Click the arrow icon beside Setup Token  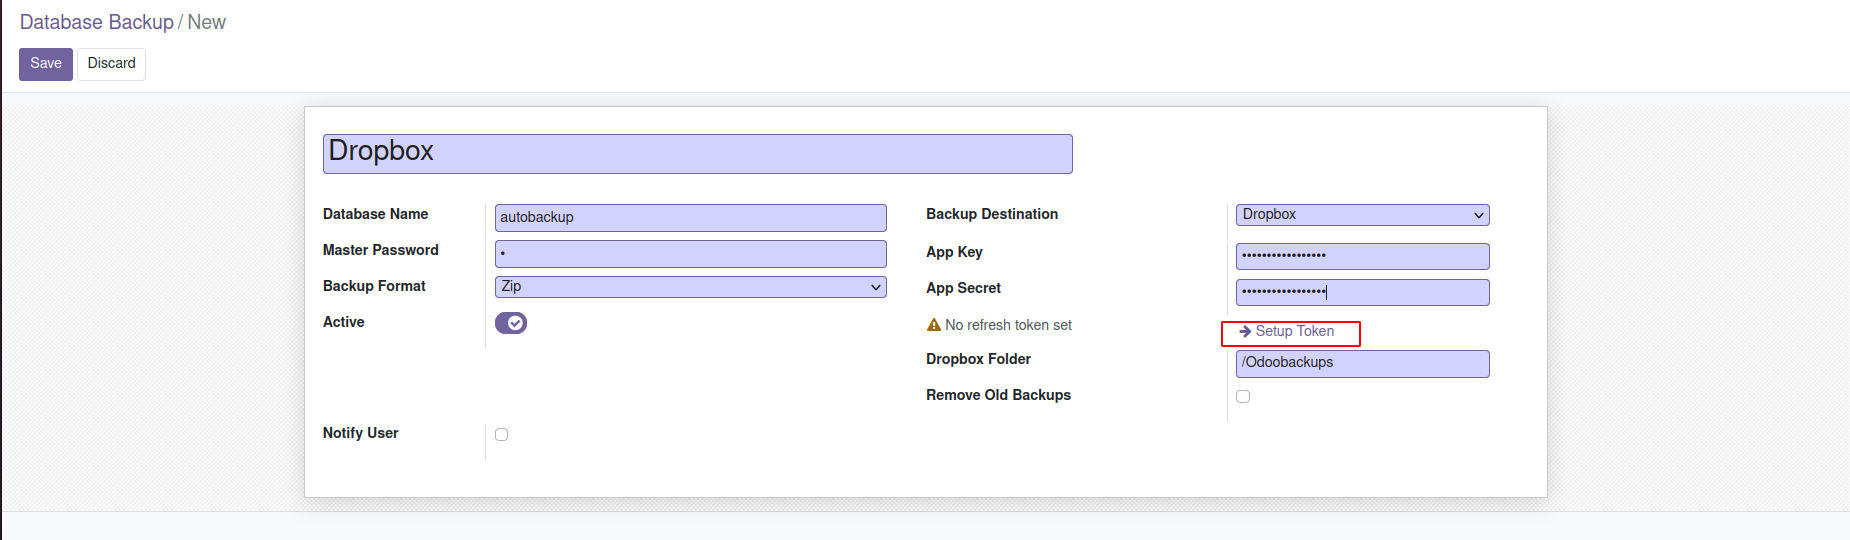[1245, 331]
